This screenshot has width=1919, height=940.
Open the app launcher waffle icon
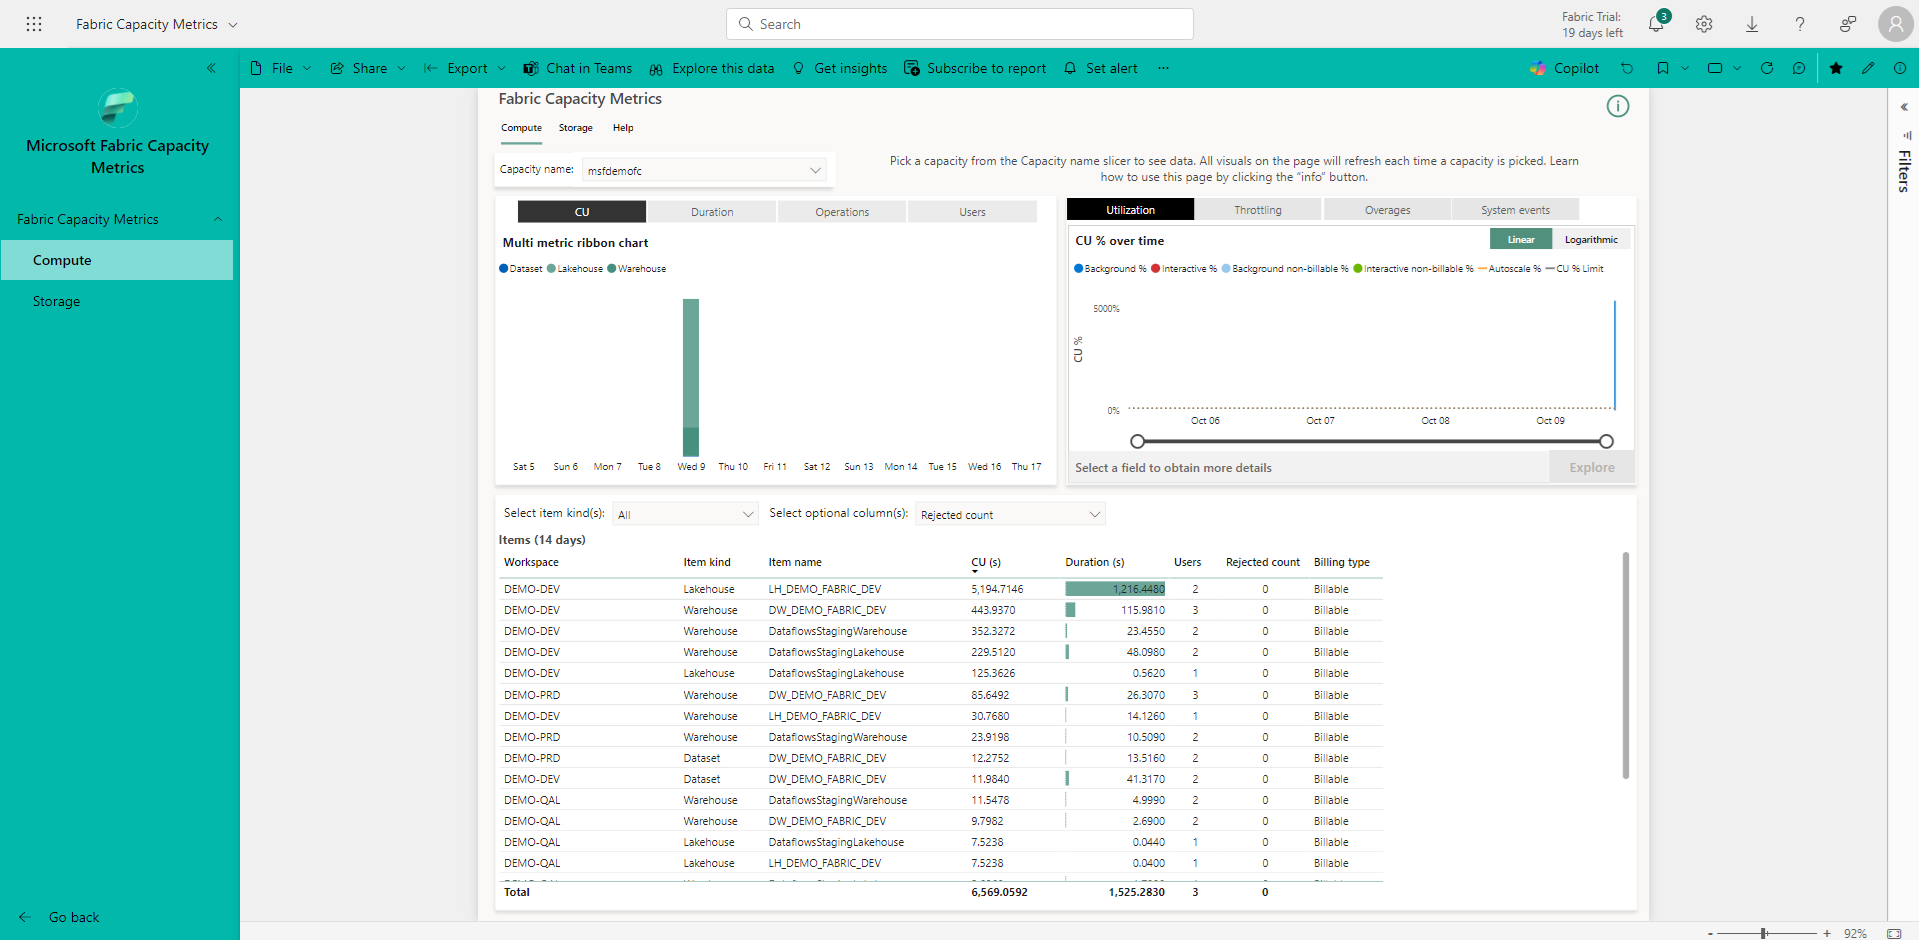click(34, 24)
